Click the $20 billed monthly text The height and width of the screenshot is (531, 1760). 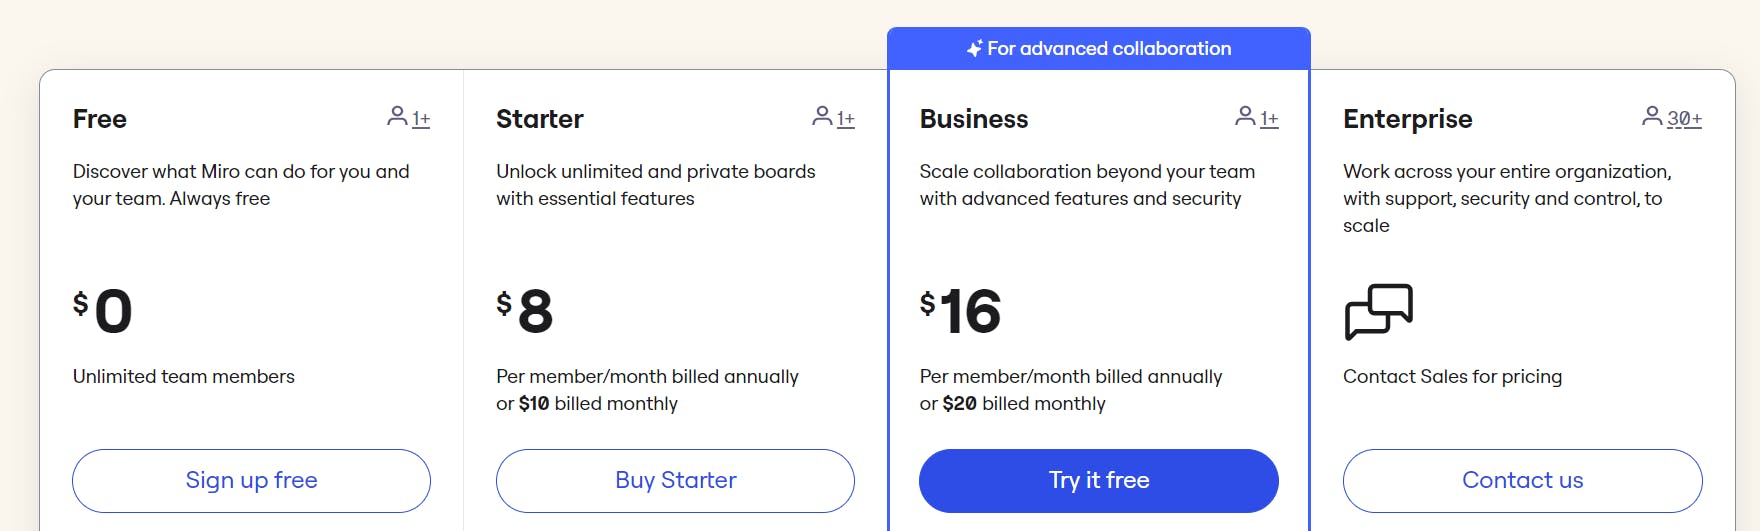[1012, 404]
